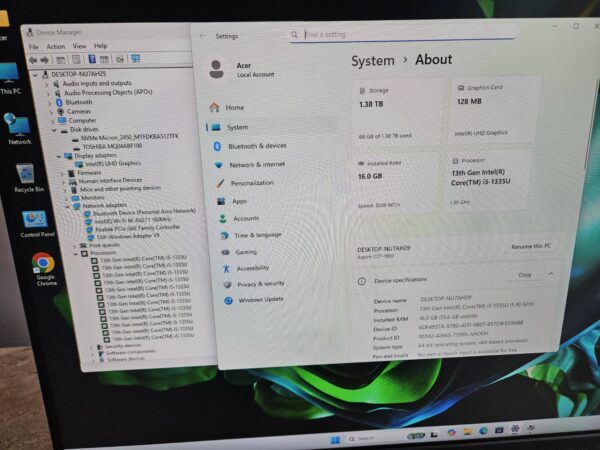
Task: Click the back arrow in Settings window
Action: (202, 36)
